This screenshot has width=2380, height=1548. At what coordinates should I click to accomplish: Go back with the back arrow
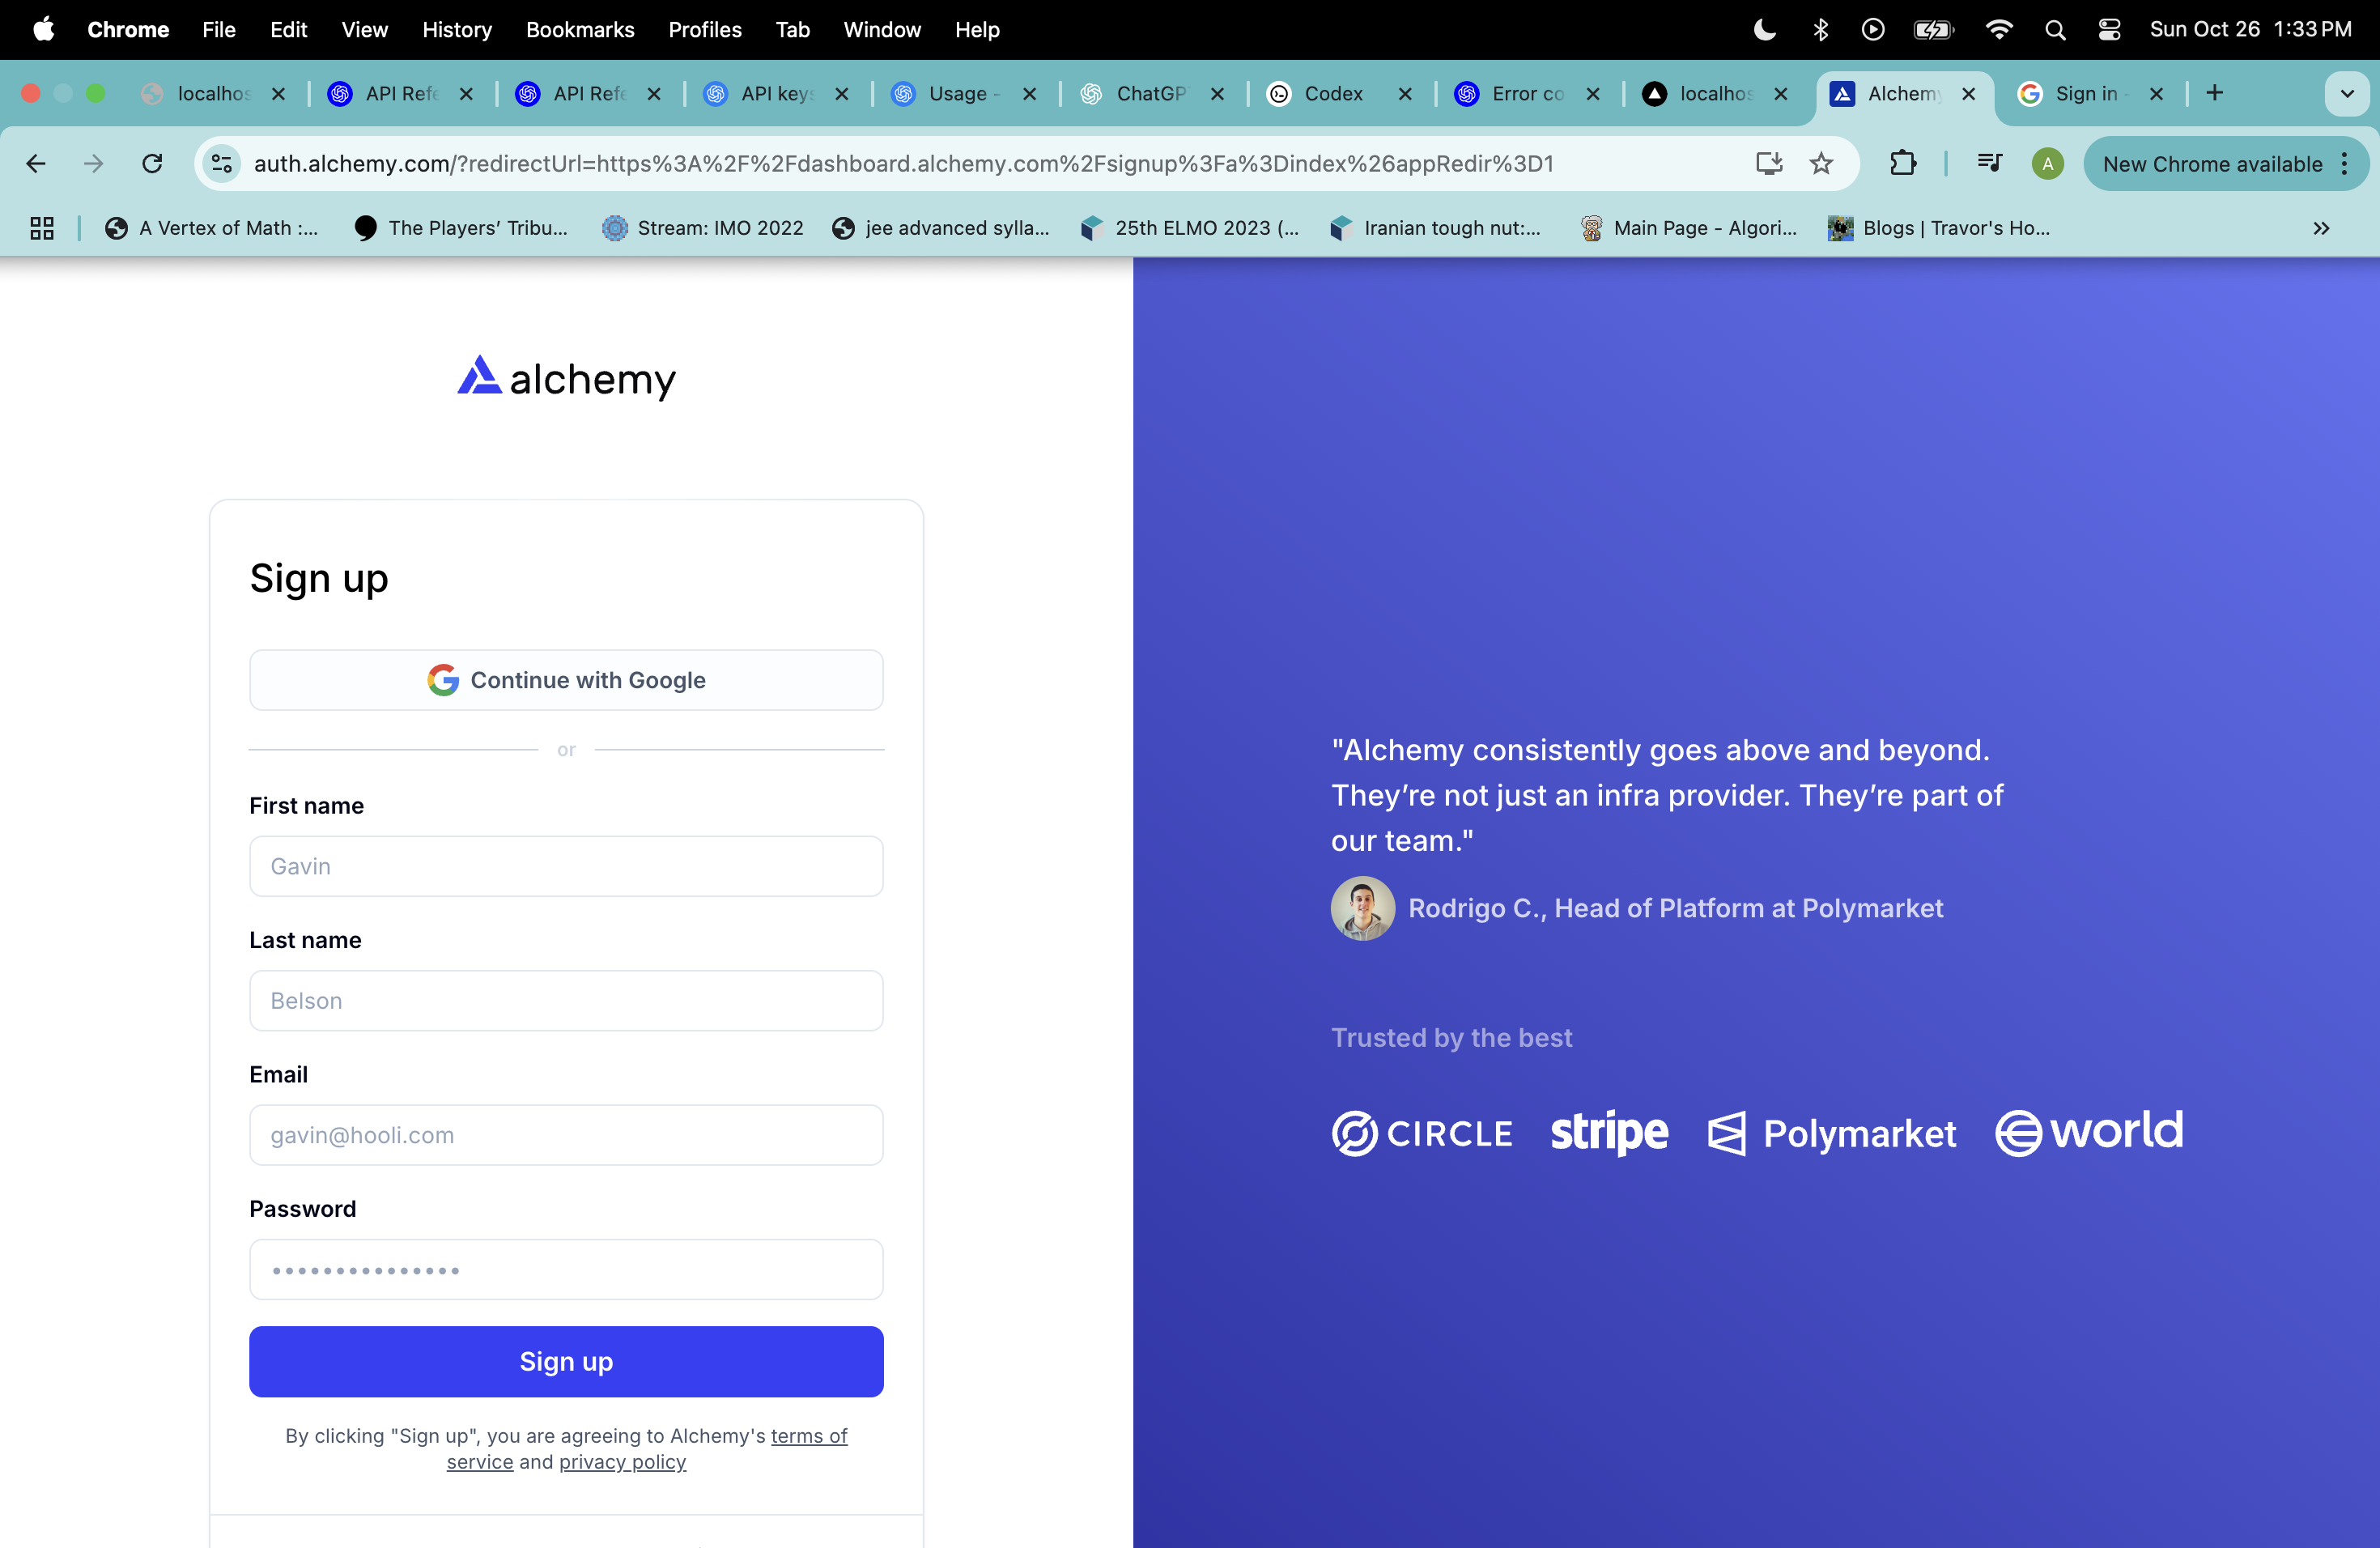pyautogui.click(x=36, y=163)
